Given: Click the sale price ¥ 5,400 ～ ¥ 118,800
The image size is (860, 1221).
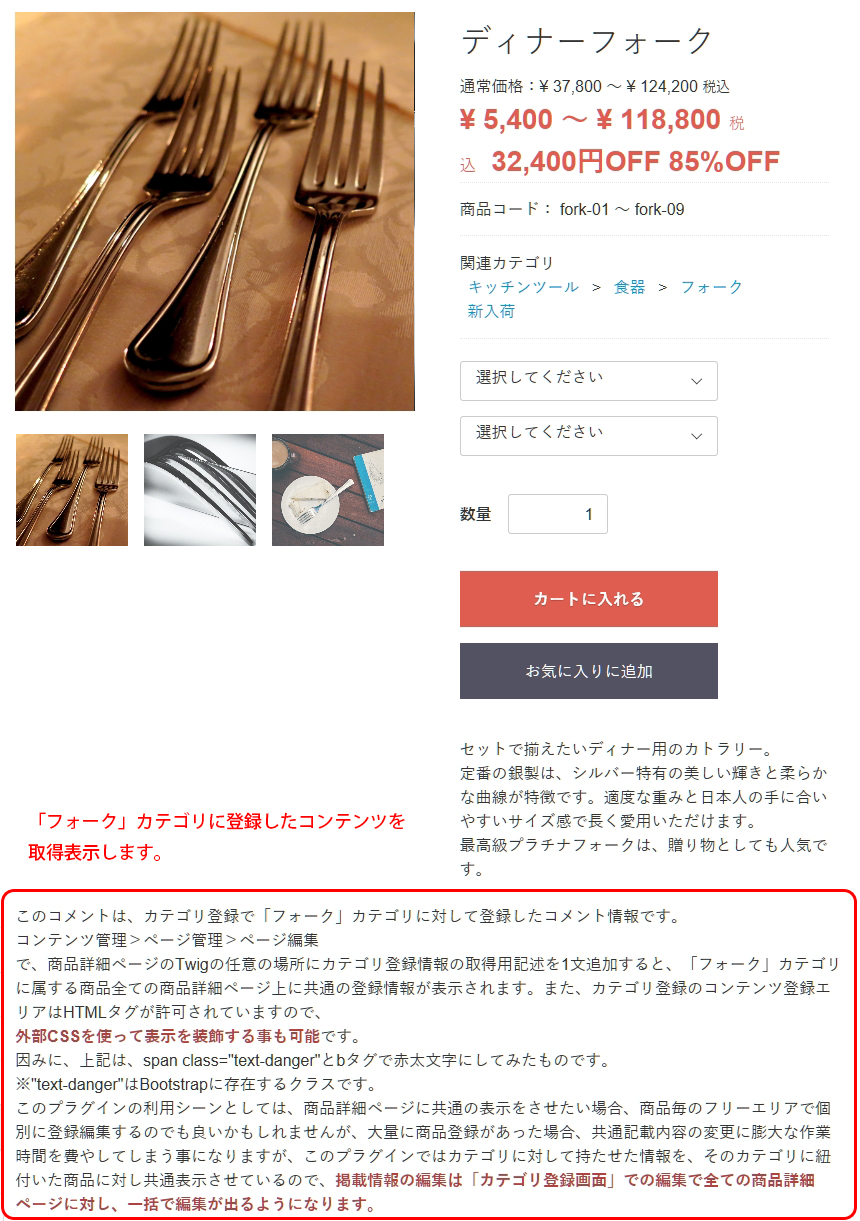Looking at the screenshot, I should pyautogui.click(x=590, y=120).
